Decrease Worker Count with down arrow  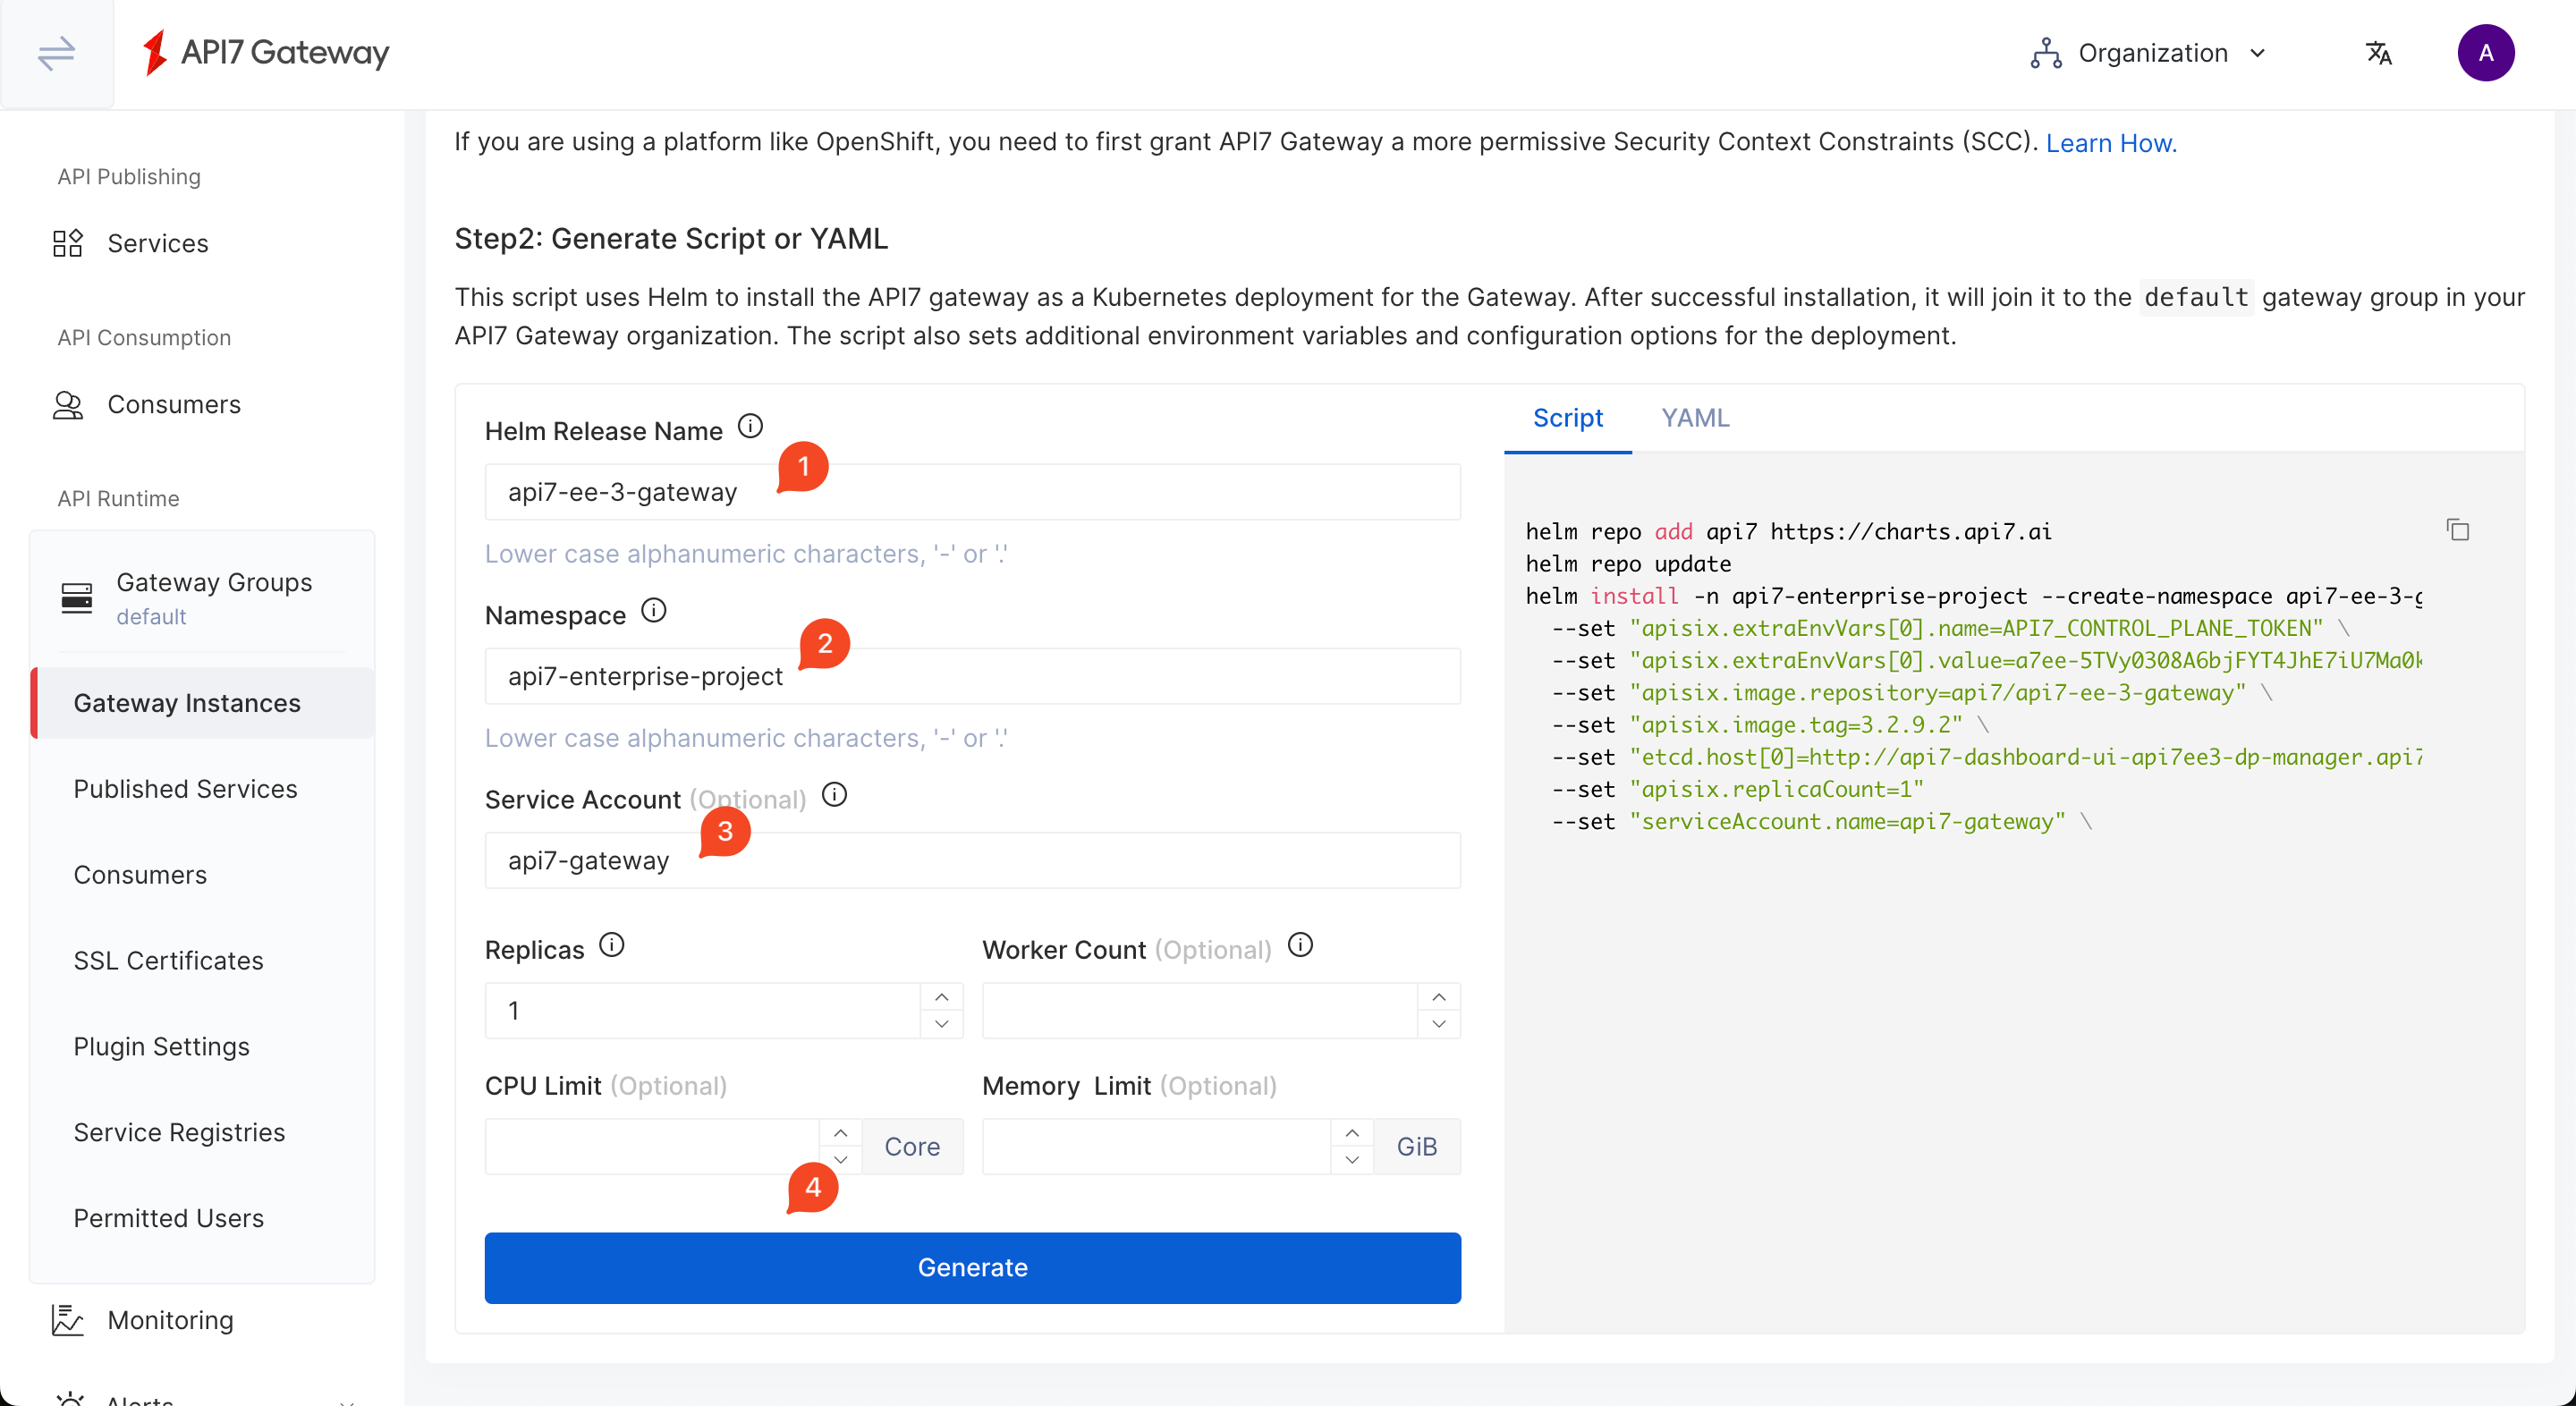tap(1439, 1024)
